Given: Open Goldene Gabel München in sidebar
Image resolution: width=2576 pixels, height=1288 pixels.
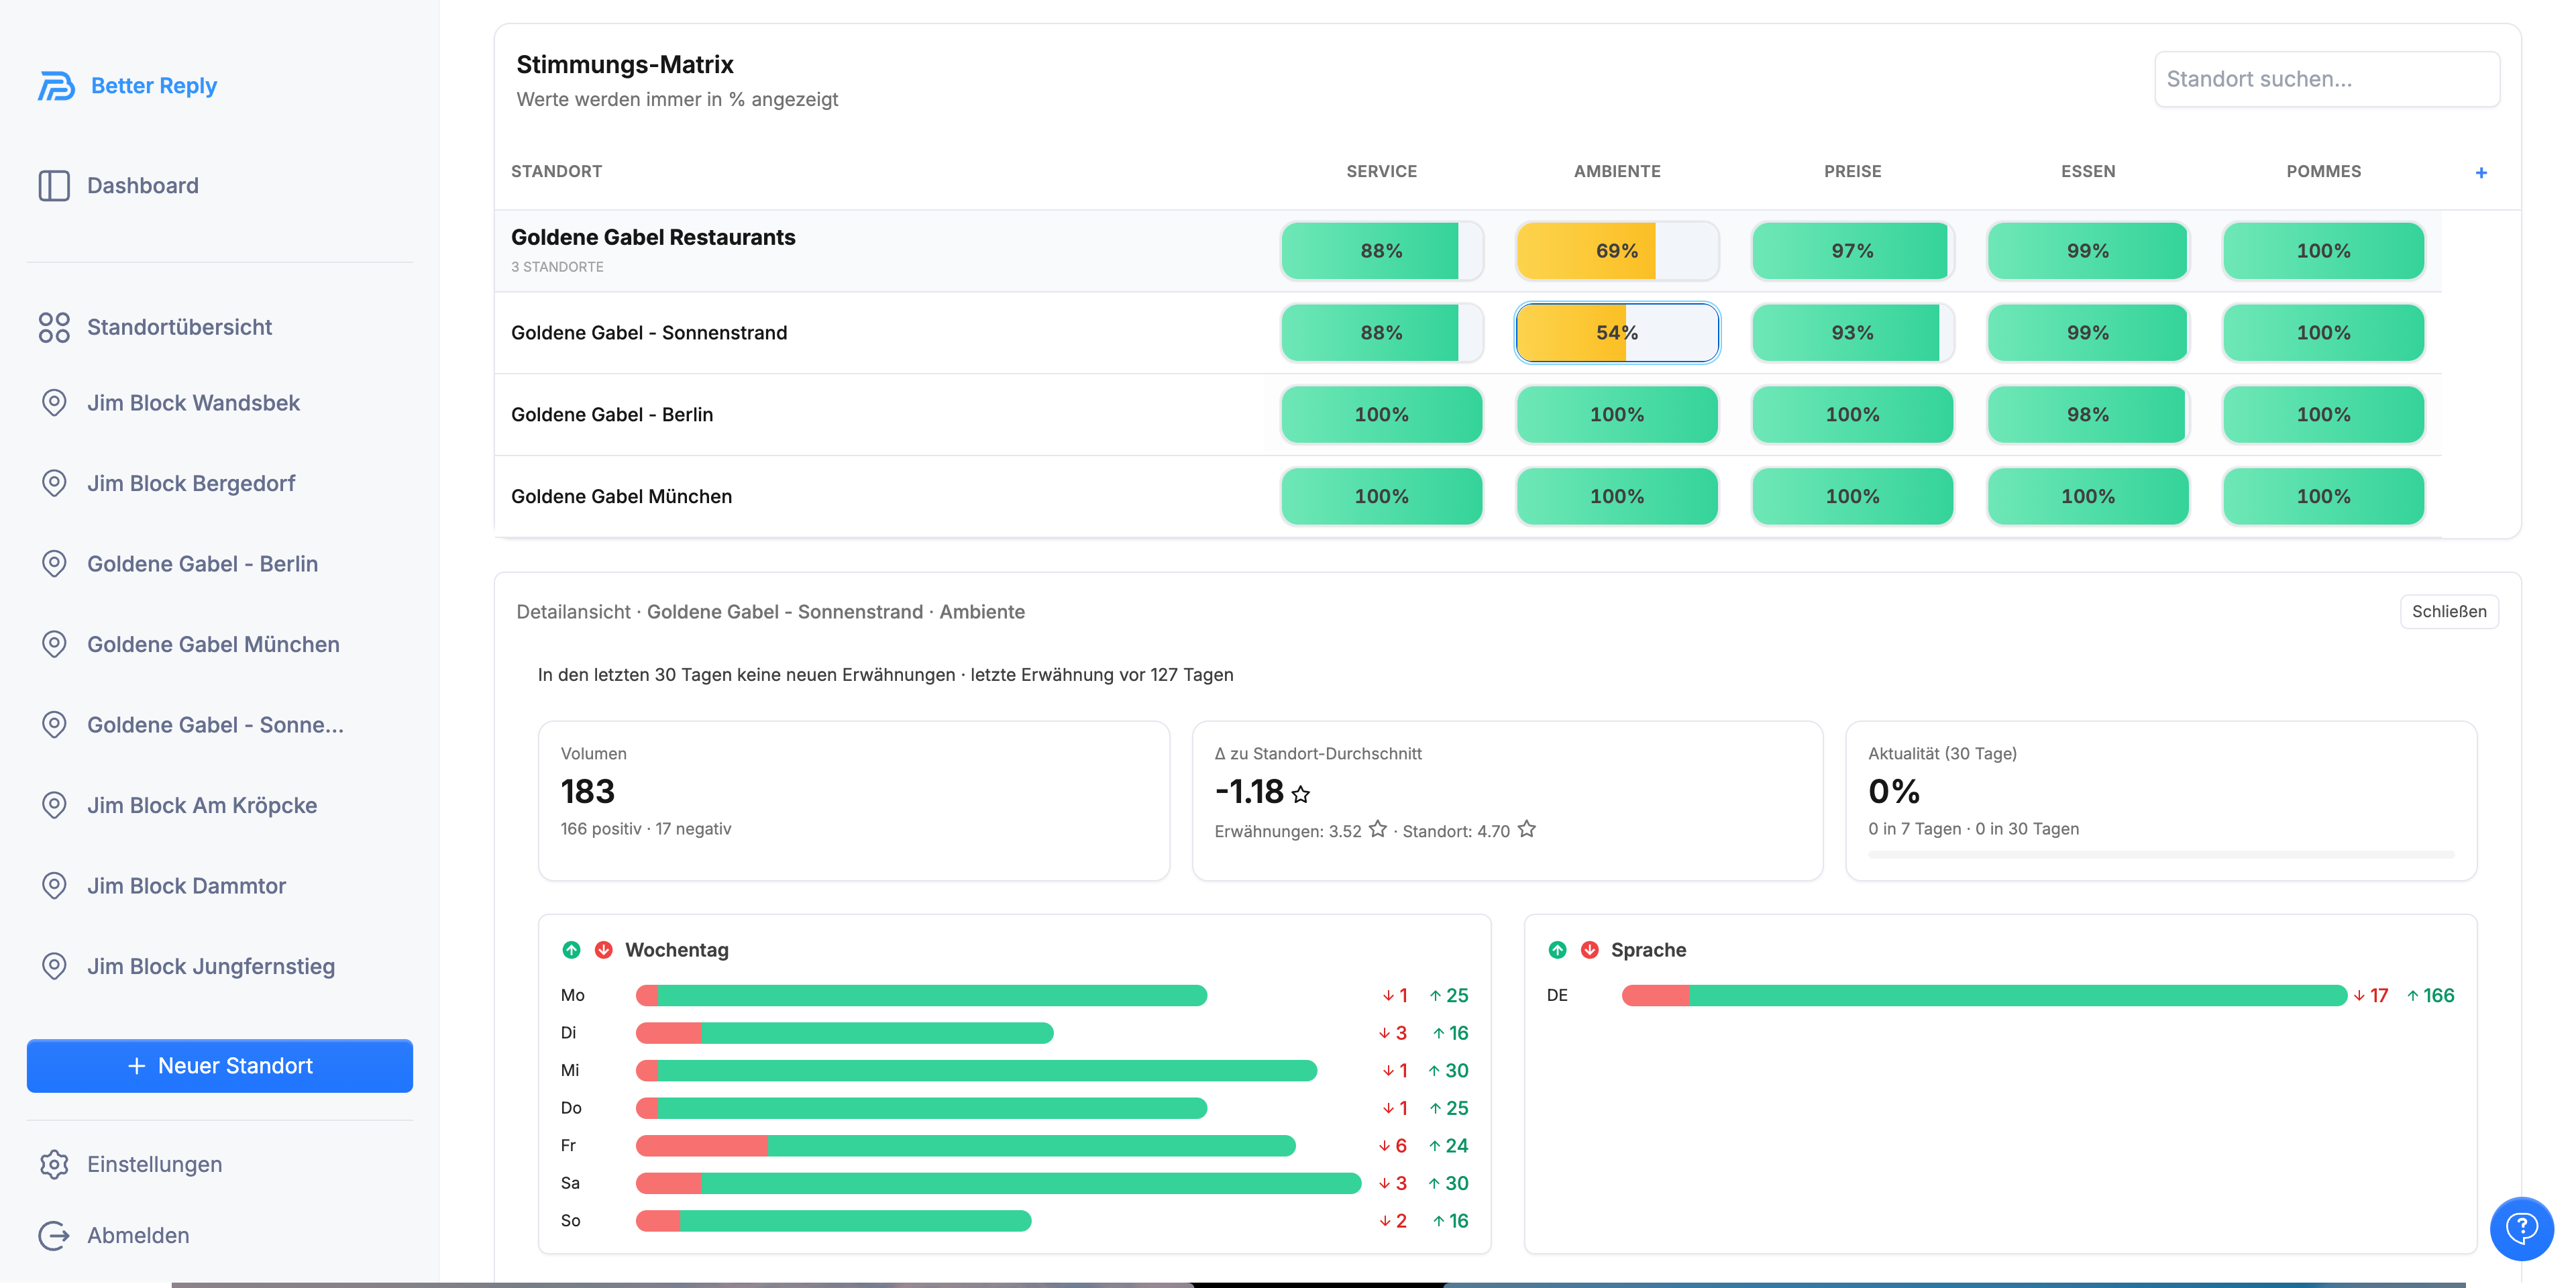Looking at the screenshot, I should pyautogui.click(x=213, y=645).
